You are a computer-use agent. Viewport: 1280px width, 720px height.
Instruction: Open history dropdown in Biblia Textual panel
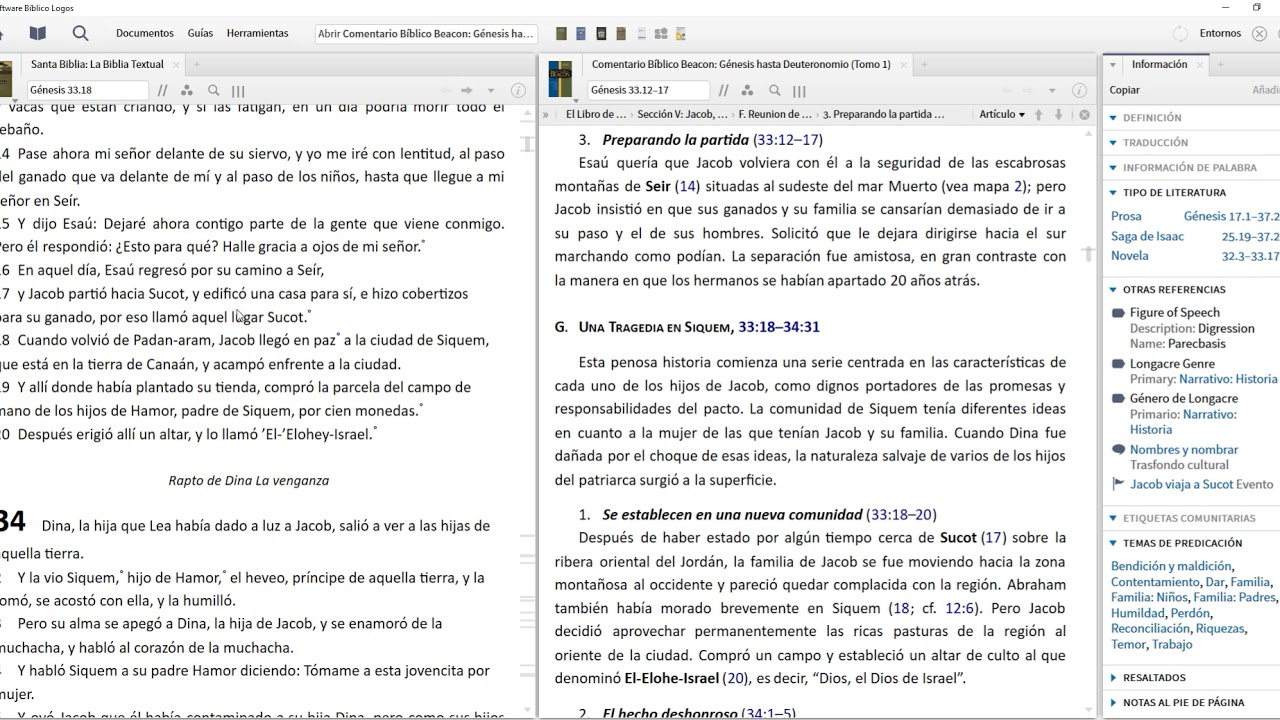[491, 90]
